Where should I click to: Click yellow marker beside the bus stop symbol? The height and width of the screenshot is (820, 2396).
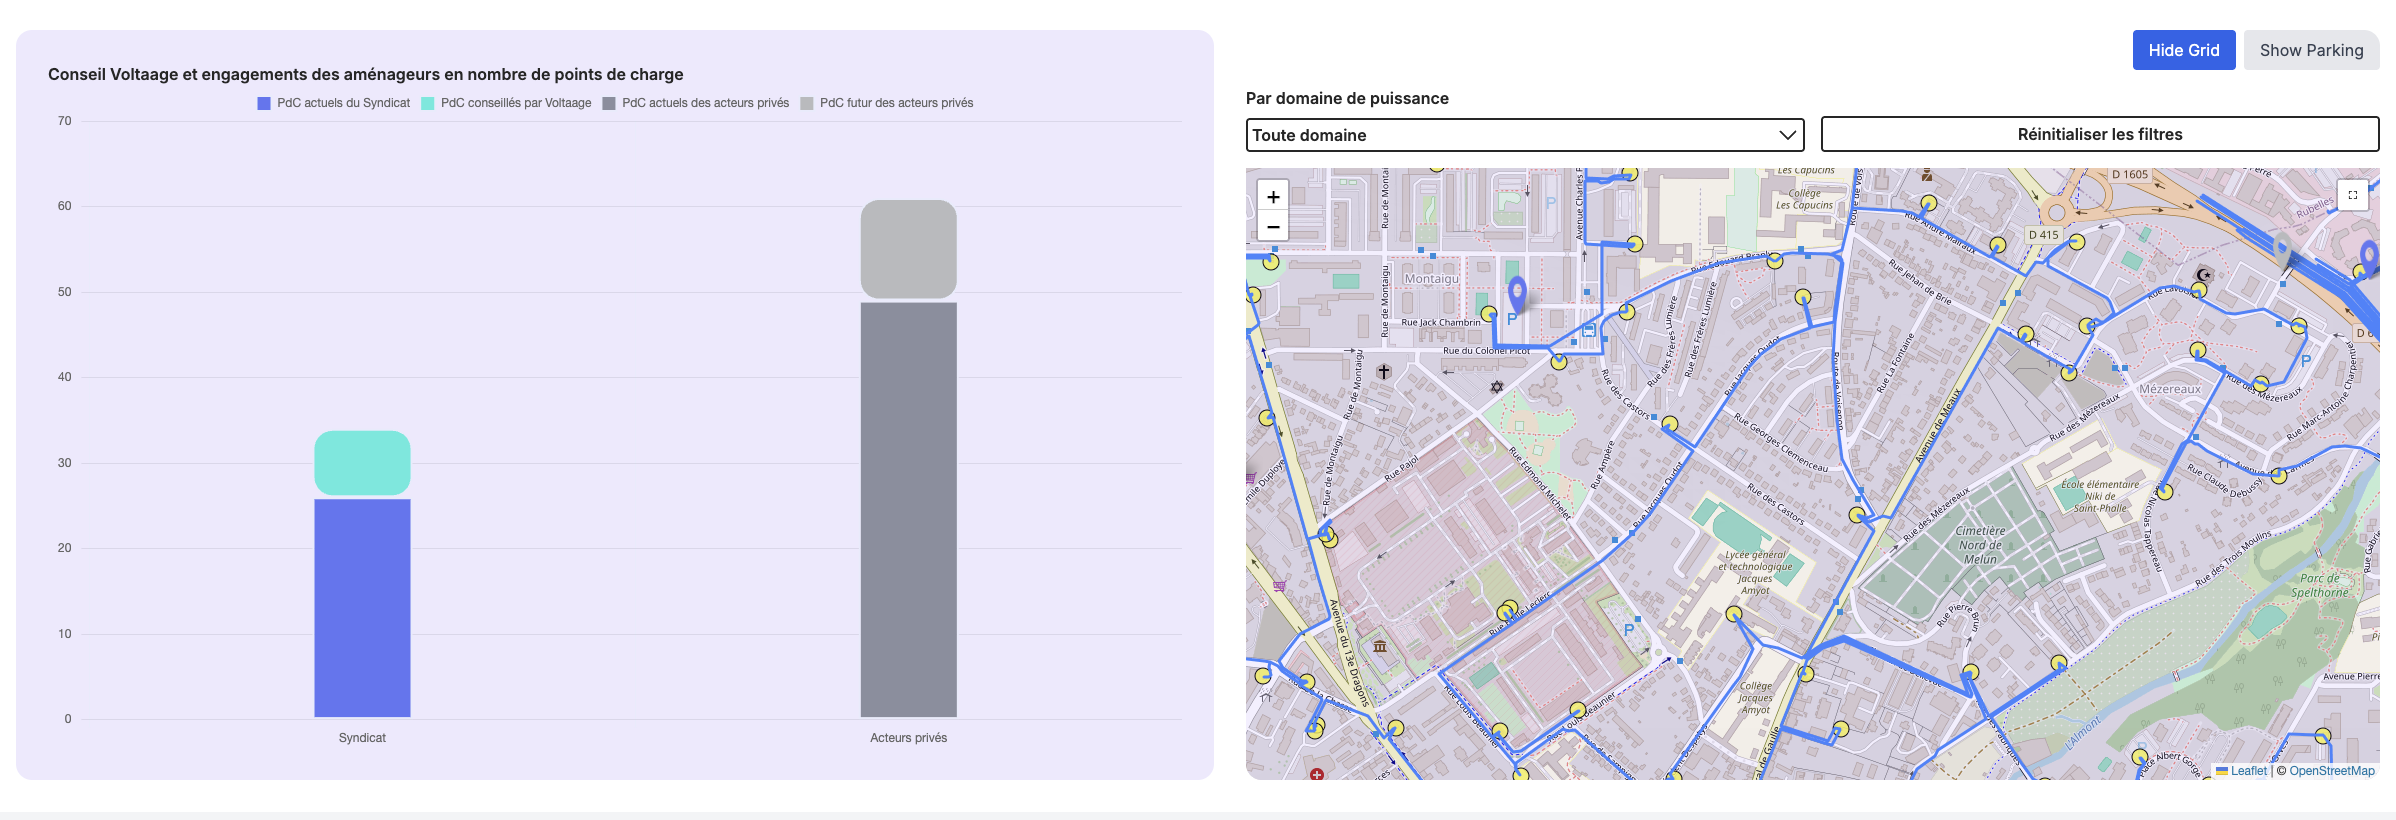click(x=1626, y=312)
